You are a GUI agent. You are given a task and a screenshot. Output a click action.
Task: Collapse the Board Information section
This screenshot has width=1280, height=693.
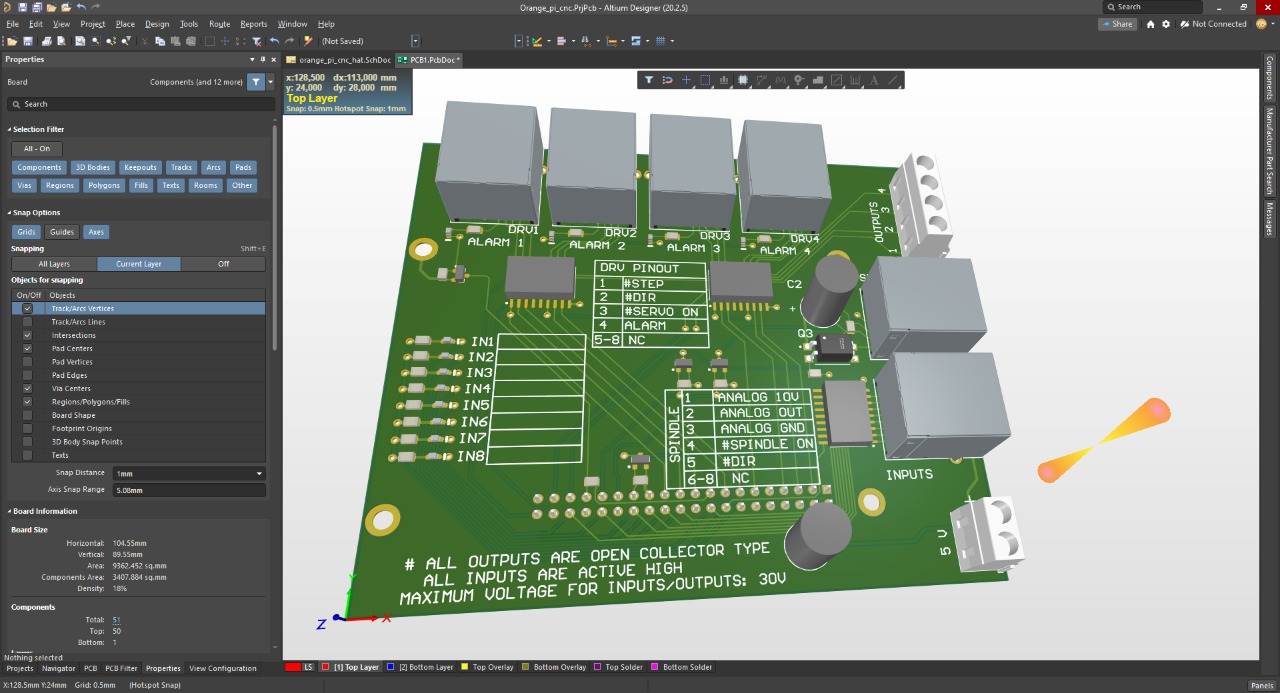[x=10, y=511]
